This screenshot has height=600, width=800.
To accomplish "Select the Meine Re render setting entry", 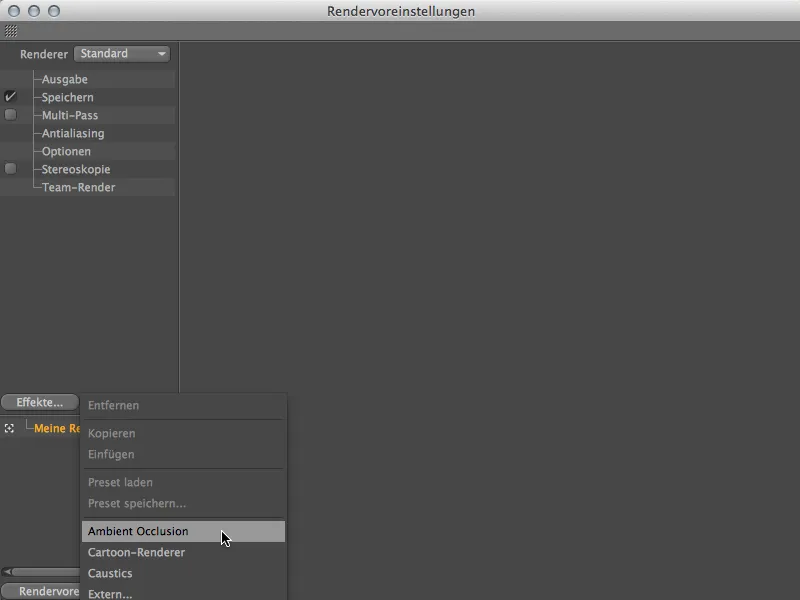I will pyautogui.click(x=57, y=428).
